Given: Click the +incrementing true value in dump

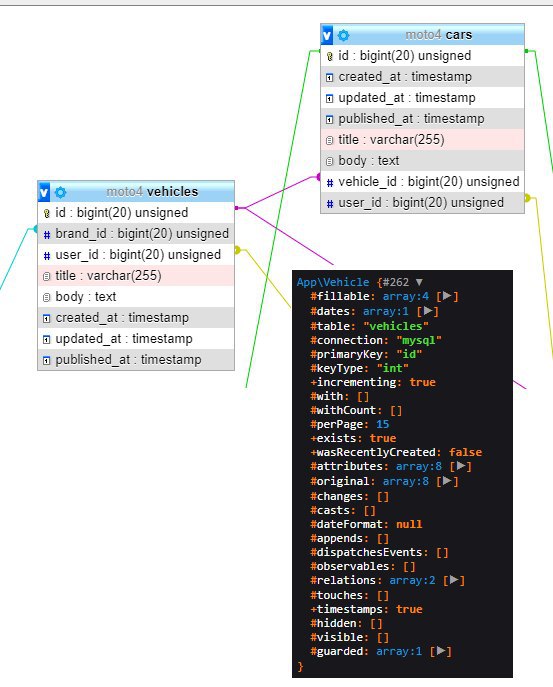Looking at the screenshot, I should coord(422,382).
